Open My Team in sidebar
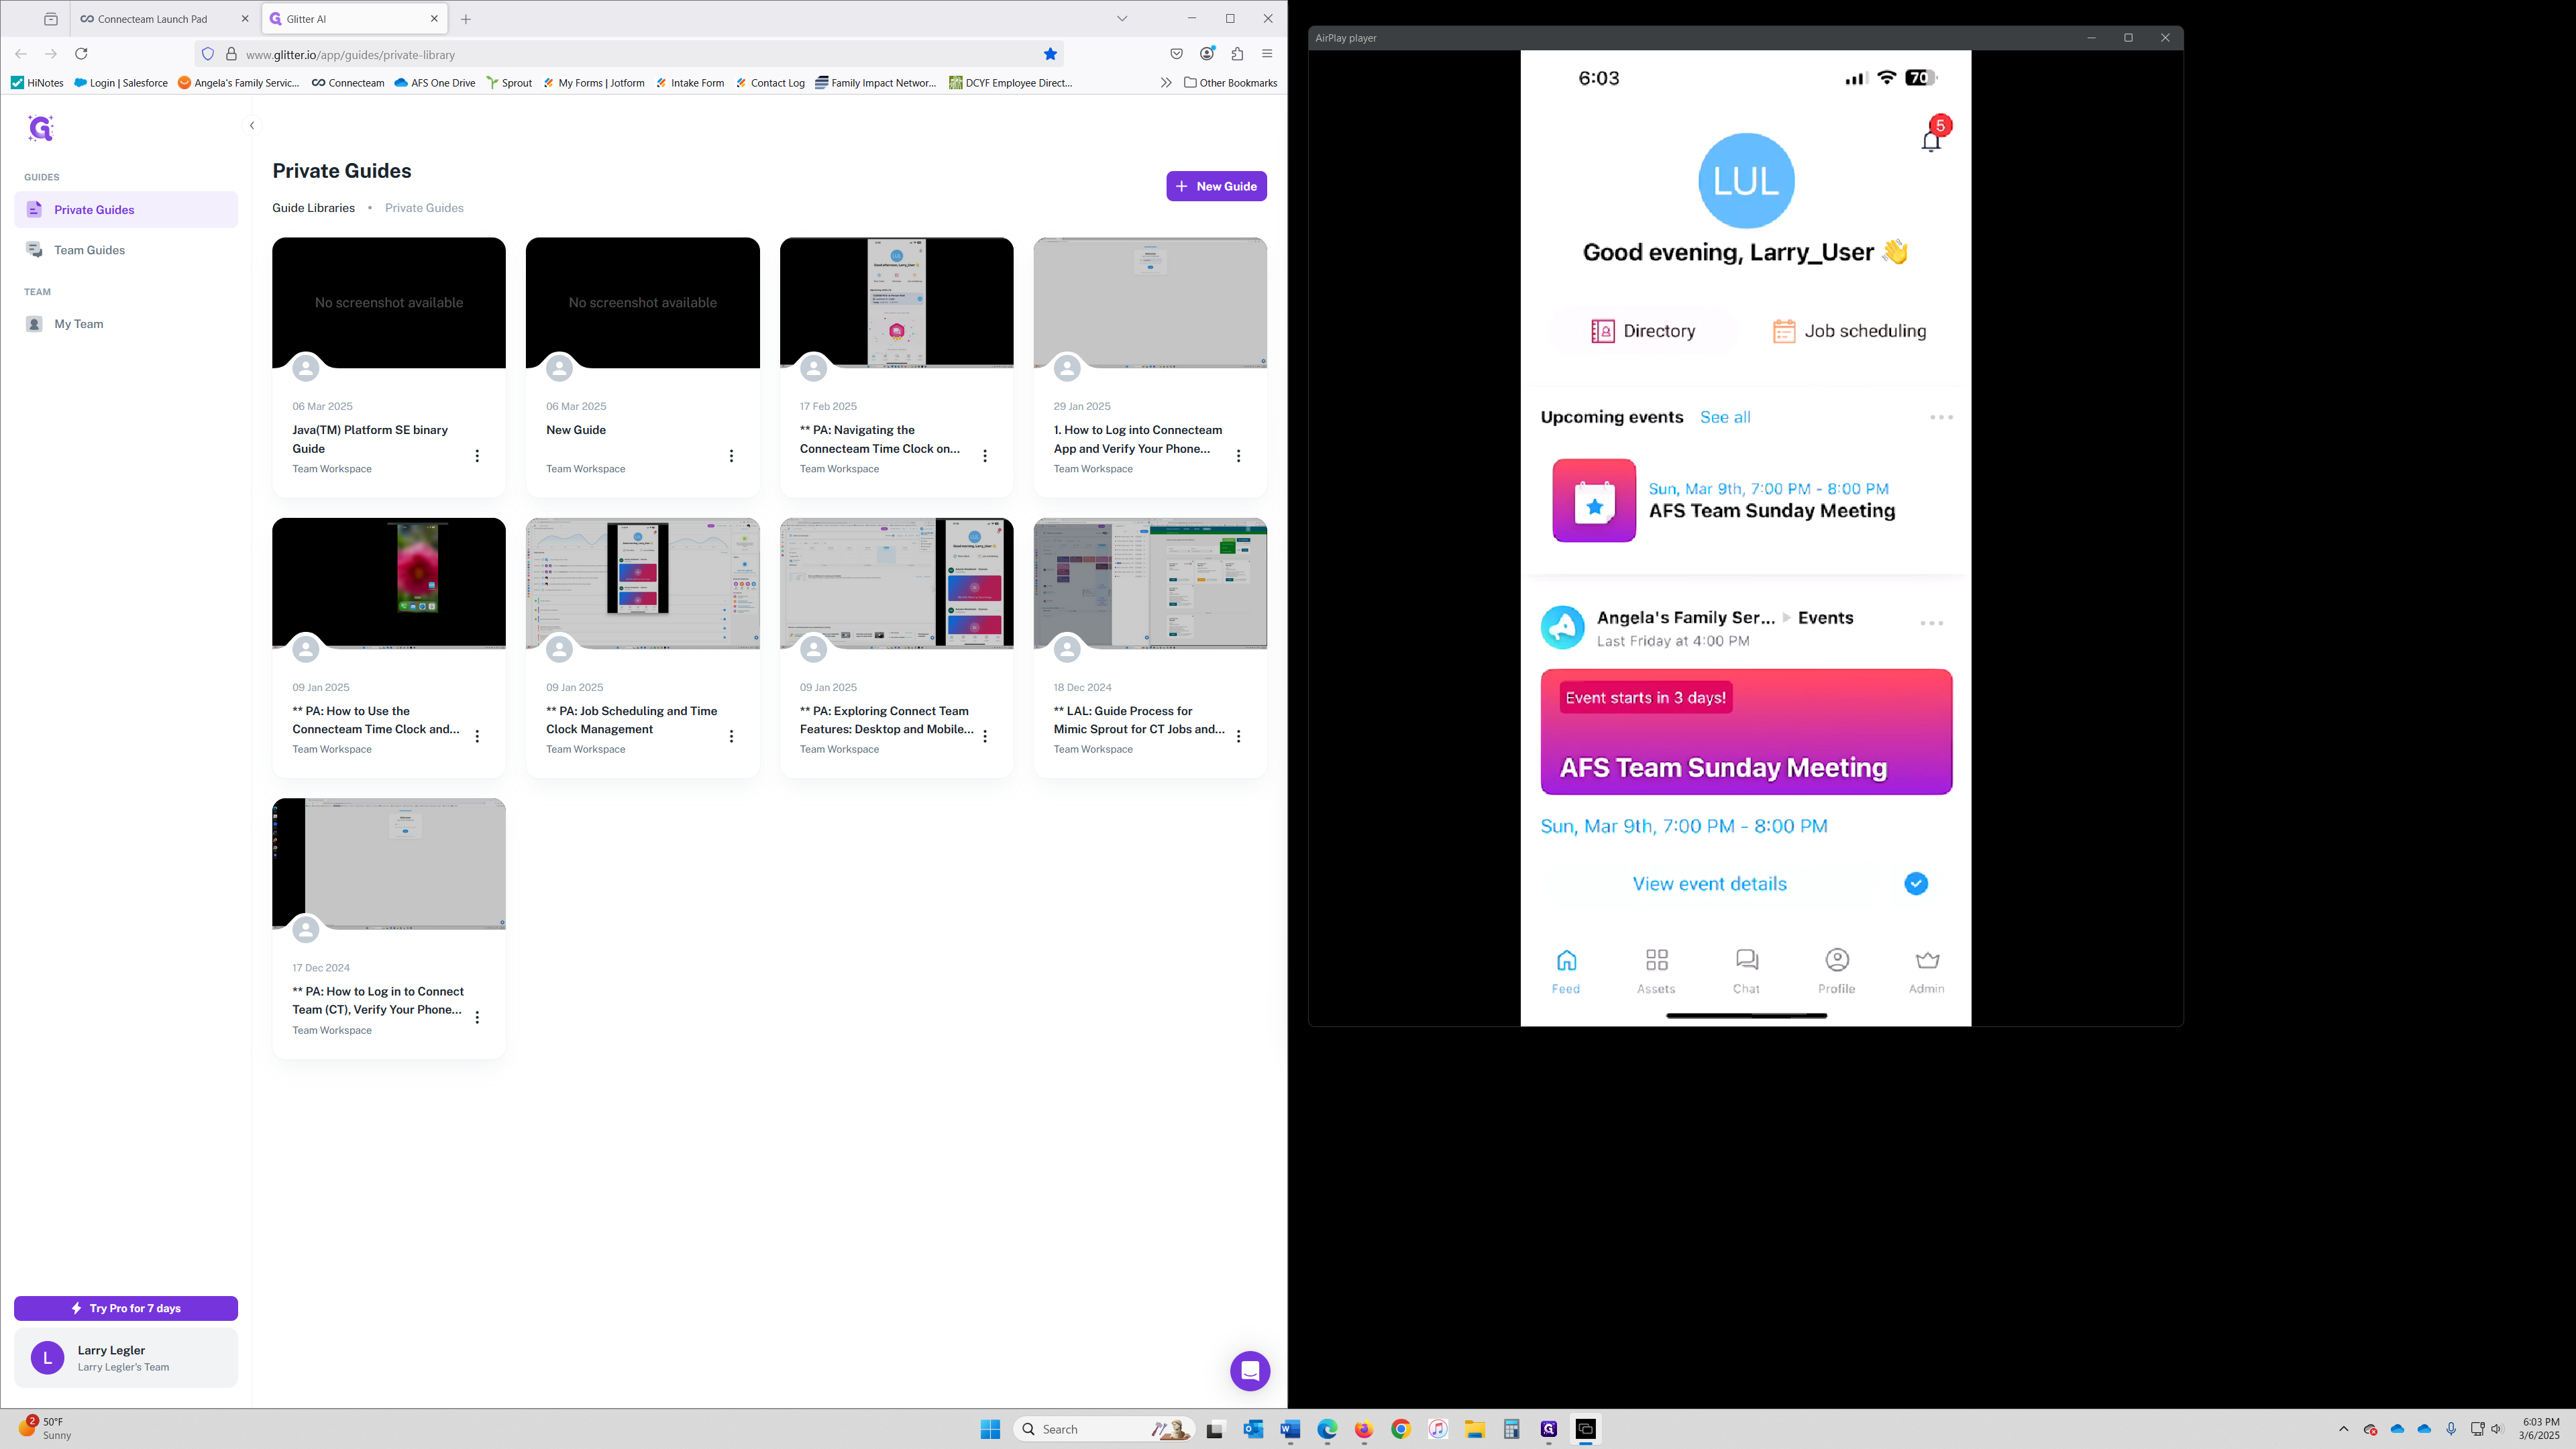 [x=126, y=324]
